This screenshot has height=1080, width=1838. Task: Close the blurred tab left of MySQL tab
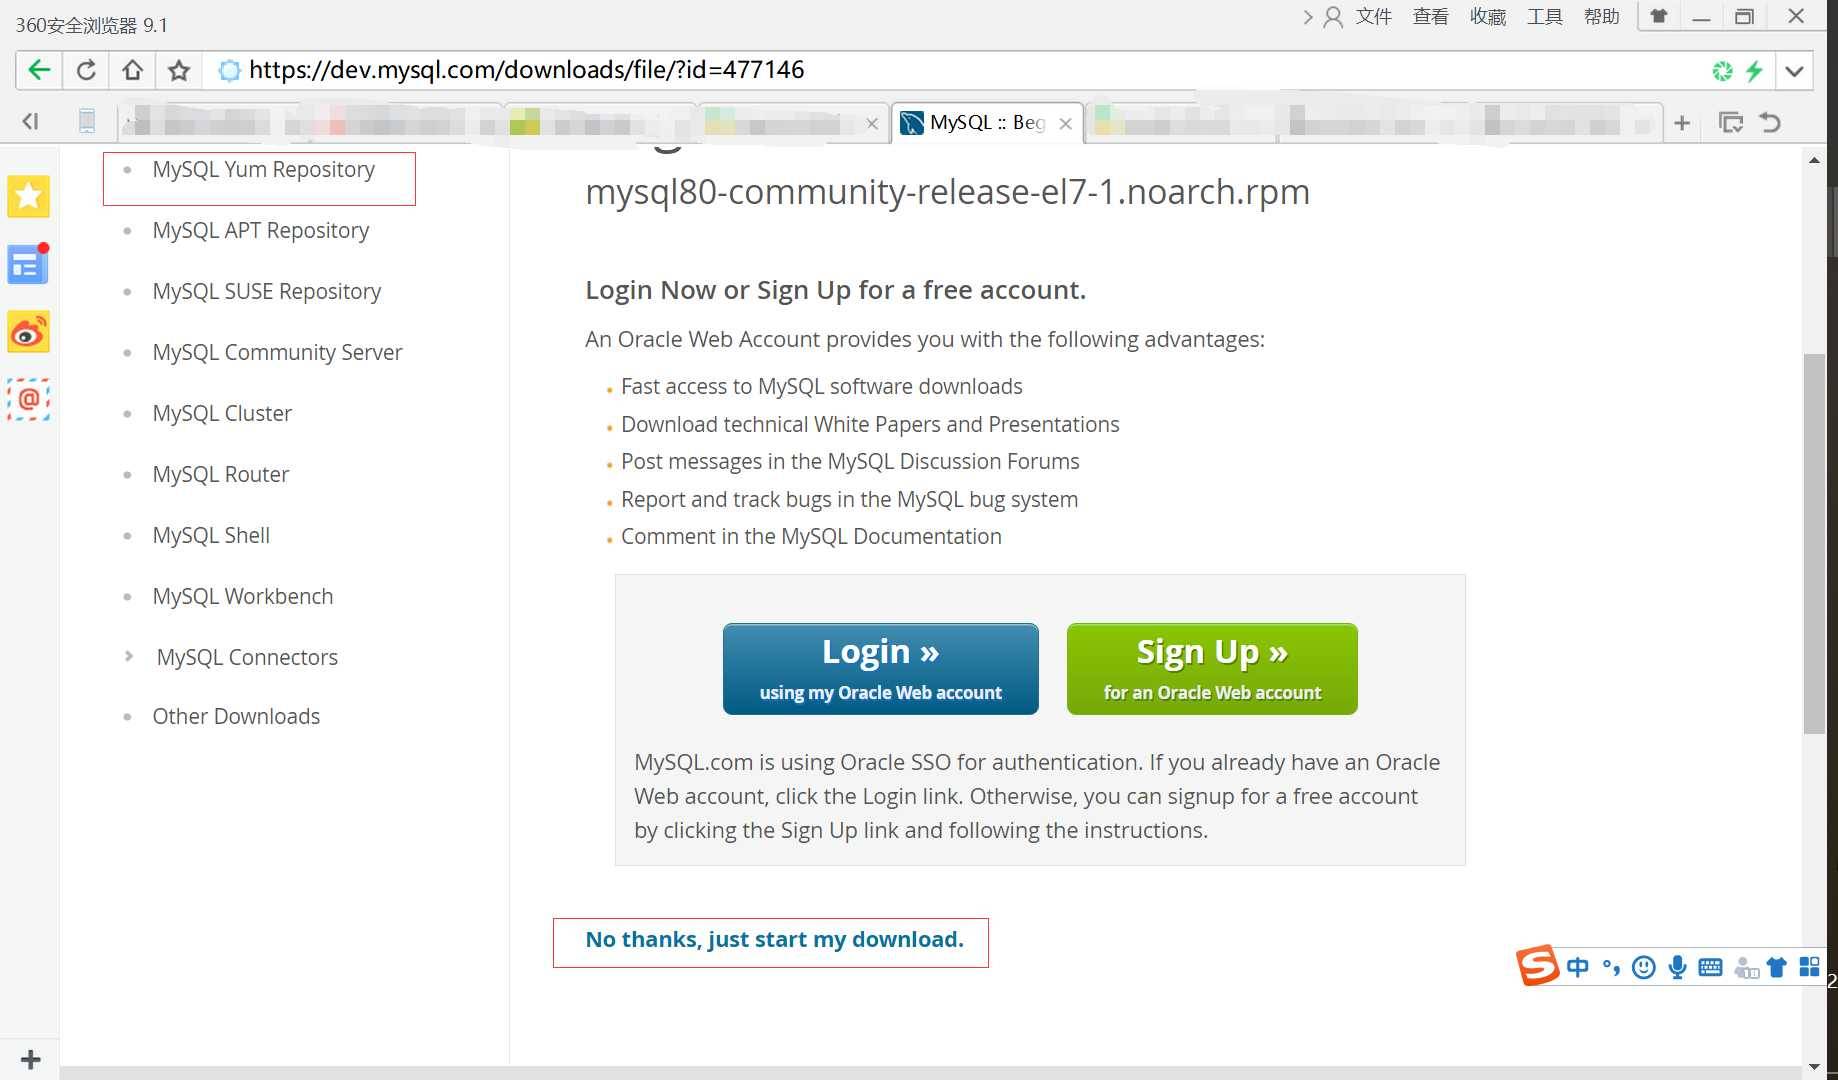pyautogui.click(x=872, y=124)
